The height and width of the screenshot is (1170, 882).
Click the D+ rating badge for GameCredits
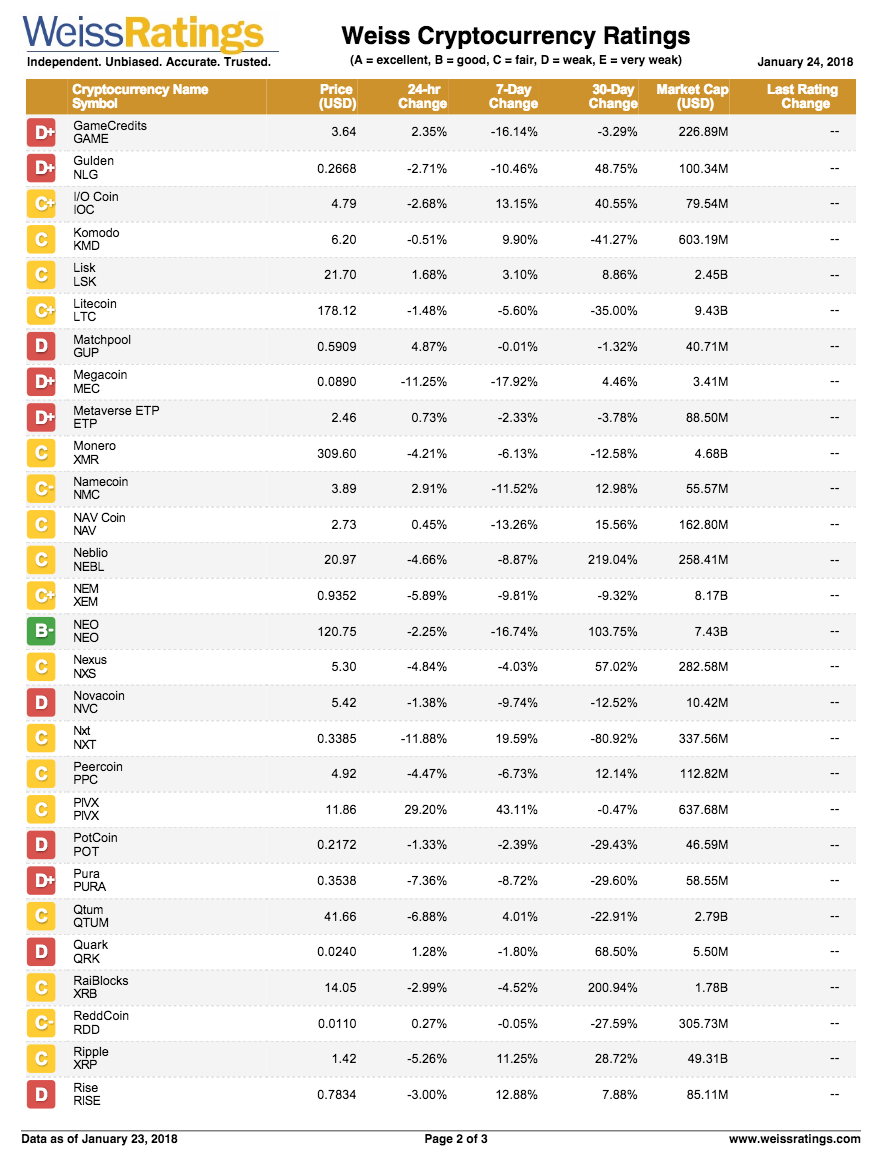click(41, 132)
